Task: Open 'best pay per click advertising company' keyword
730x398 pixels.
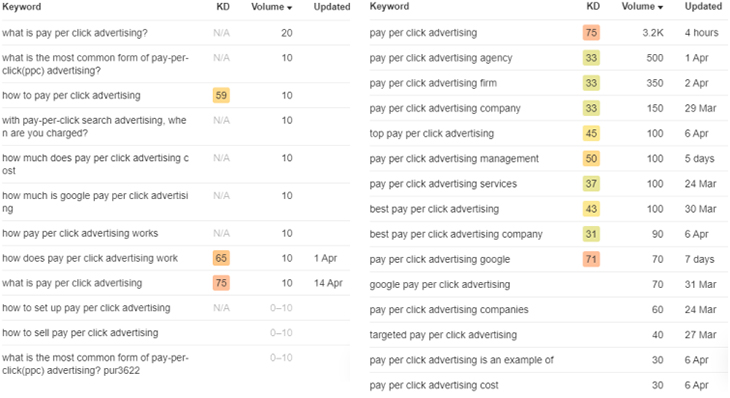Action: [x=456, y=234]
